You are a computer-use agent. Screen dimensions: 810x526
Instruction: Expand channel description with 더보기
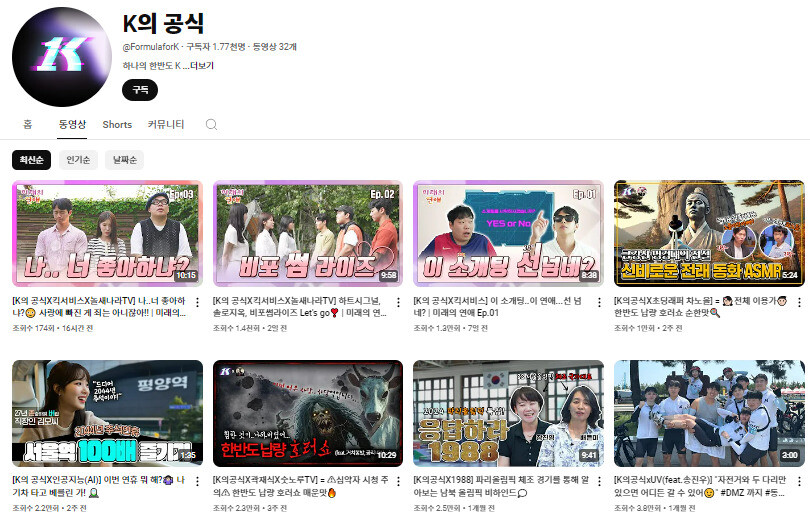(x=202, y=66)
